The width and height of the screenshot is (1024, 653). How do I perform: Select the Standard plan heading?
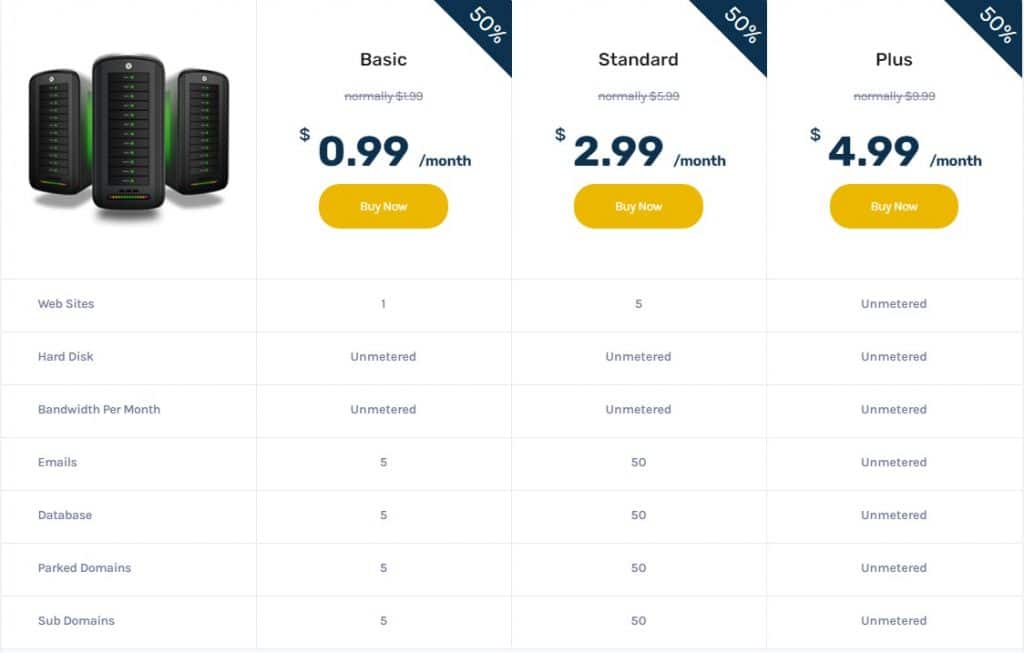point(638,60)
